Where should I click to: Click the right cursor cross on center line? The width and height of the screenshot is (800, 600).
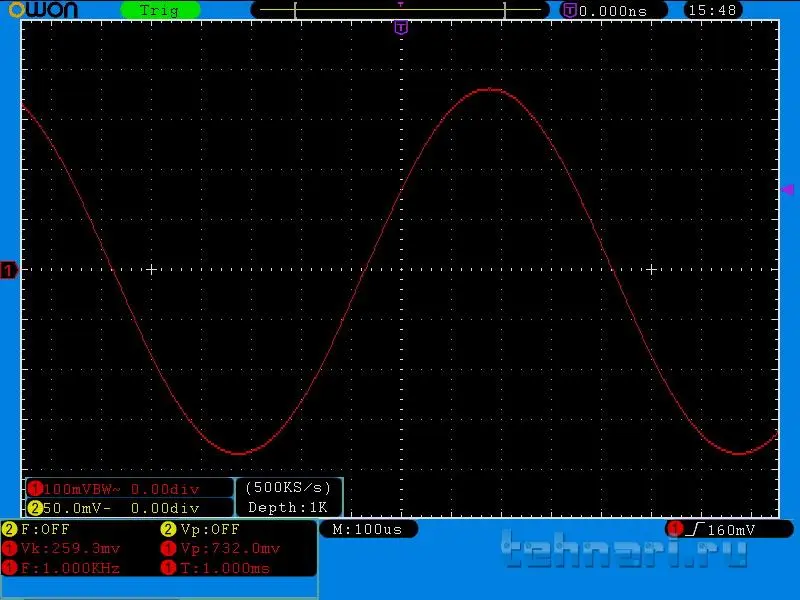tap(651, 269)
